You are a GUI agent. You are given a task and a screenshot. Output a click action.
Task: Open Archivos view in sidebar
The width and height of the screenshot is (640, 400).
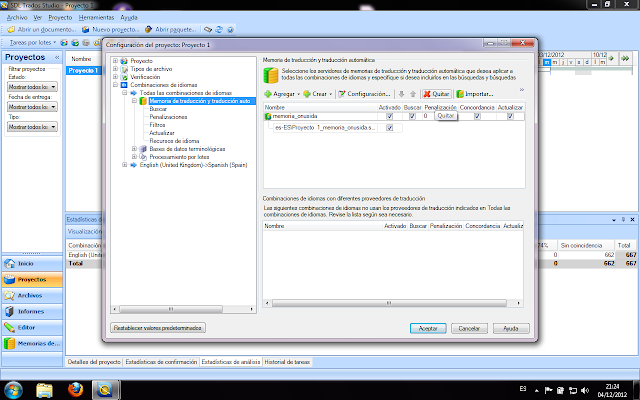32,296
